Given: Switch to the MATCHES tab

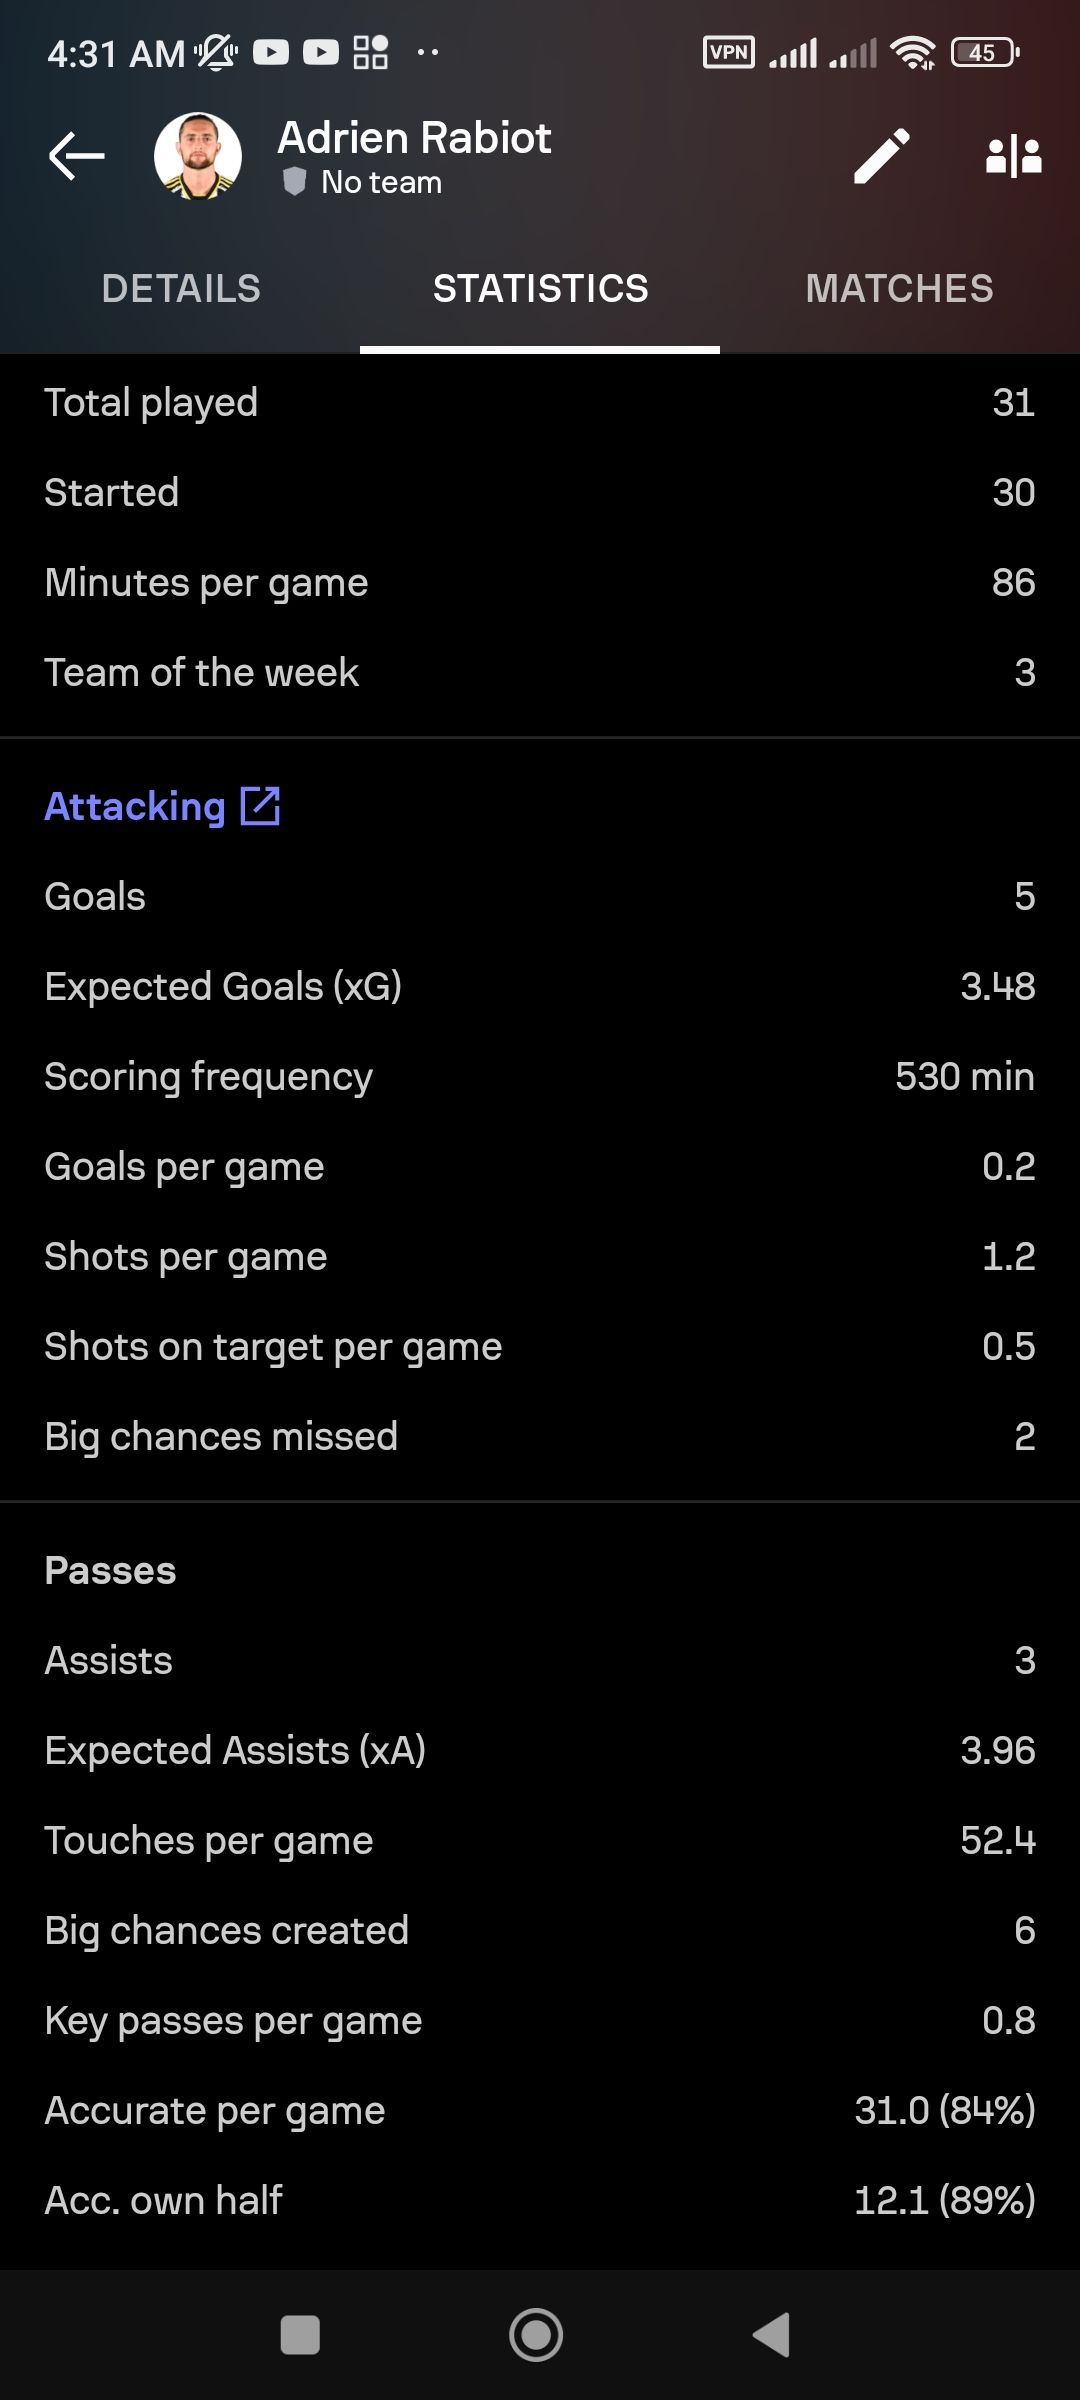Looking at the screenshot, I should pos(900,289).
